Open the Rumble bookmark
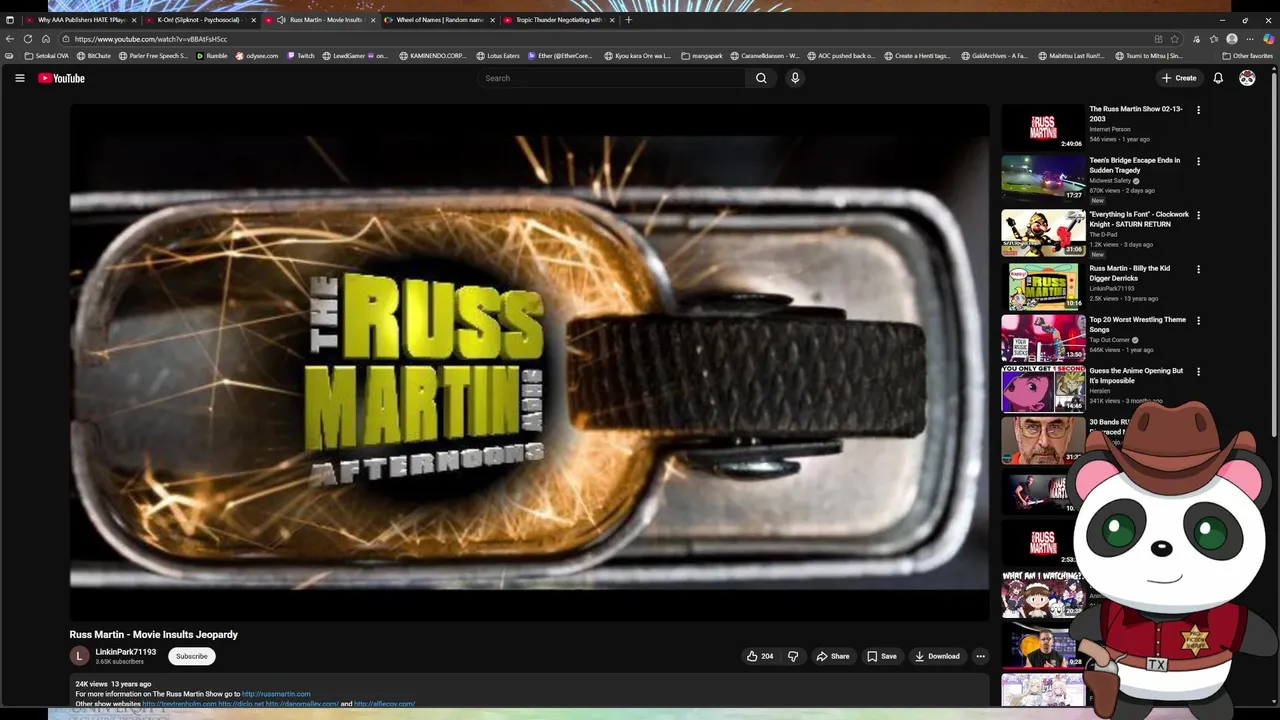The width and height of the screenshot is (1280, 720). [x=211, y=56]
